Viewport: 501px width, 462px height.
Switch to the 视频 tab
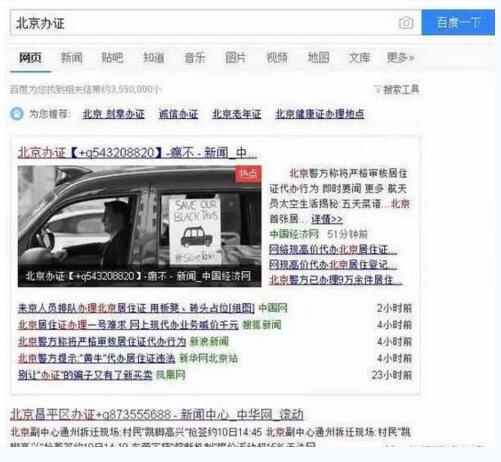pyautogui.click(x=277, y=58)
